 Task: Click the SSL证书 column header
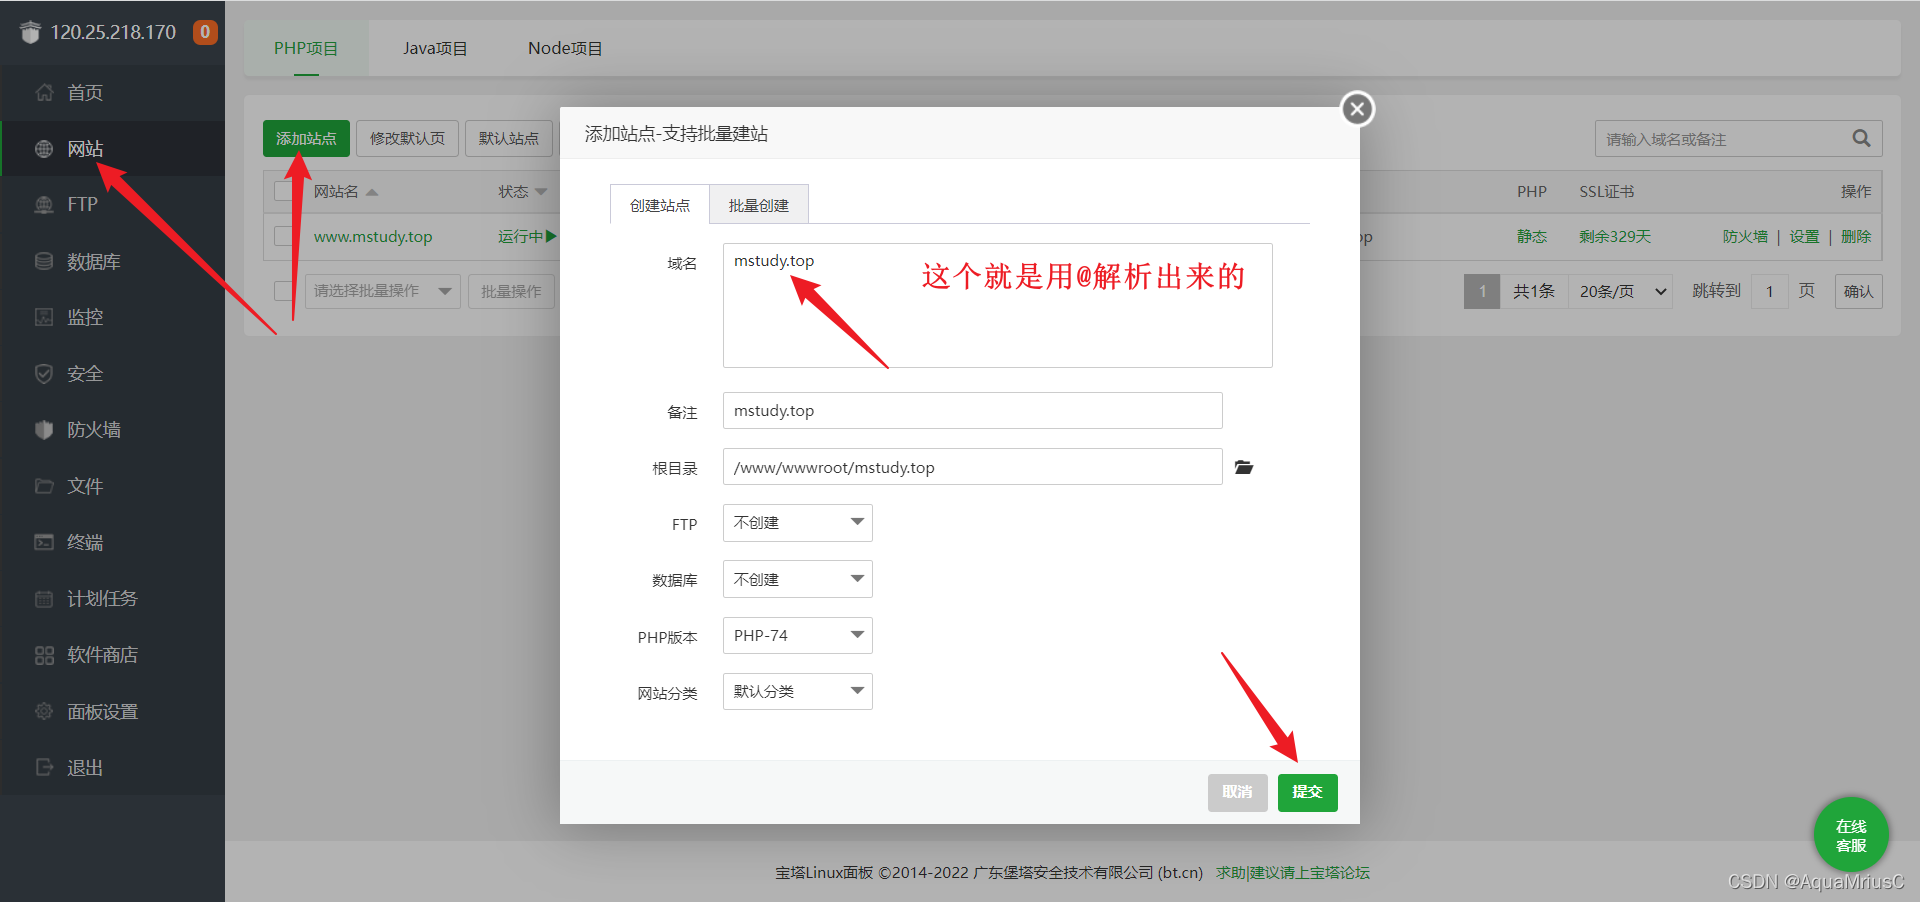[1606, 191]
